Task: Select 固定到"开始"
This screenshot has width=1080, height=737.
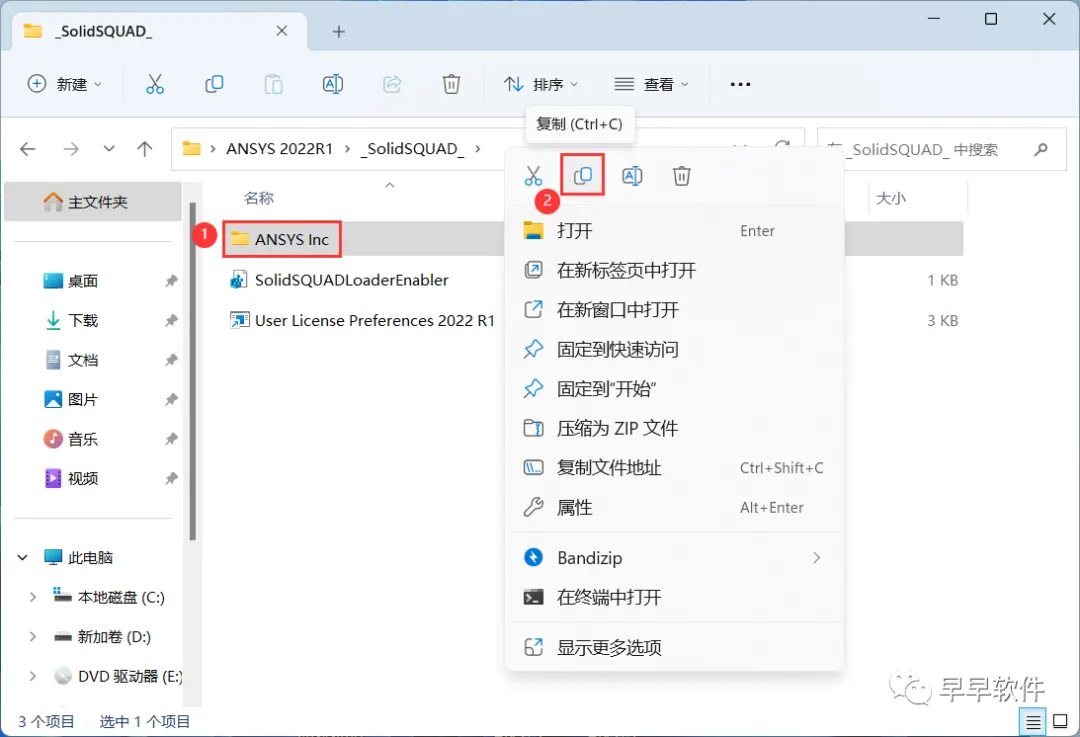Action: click(x=675, y=389)
